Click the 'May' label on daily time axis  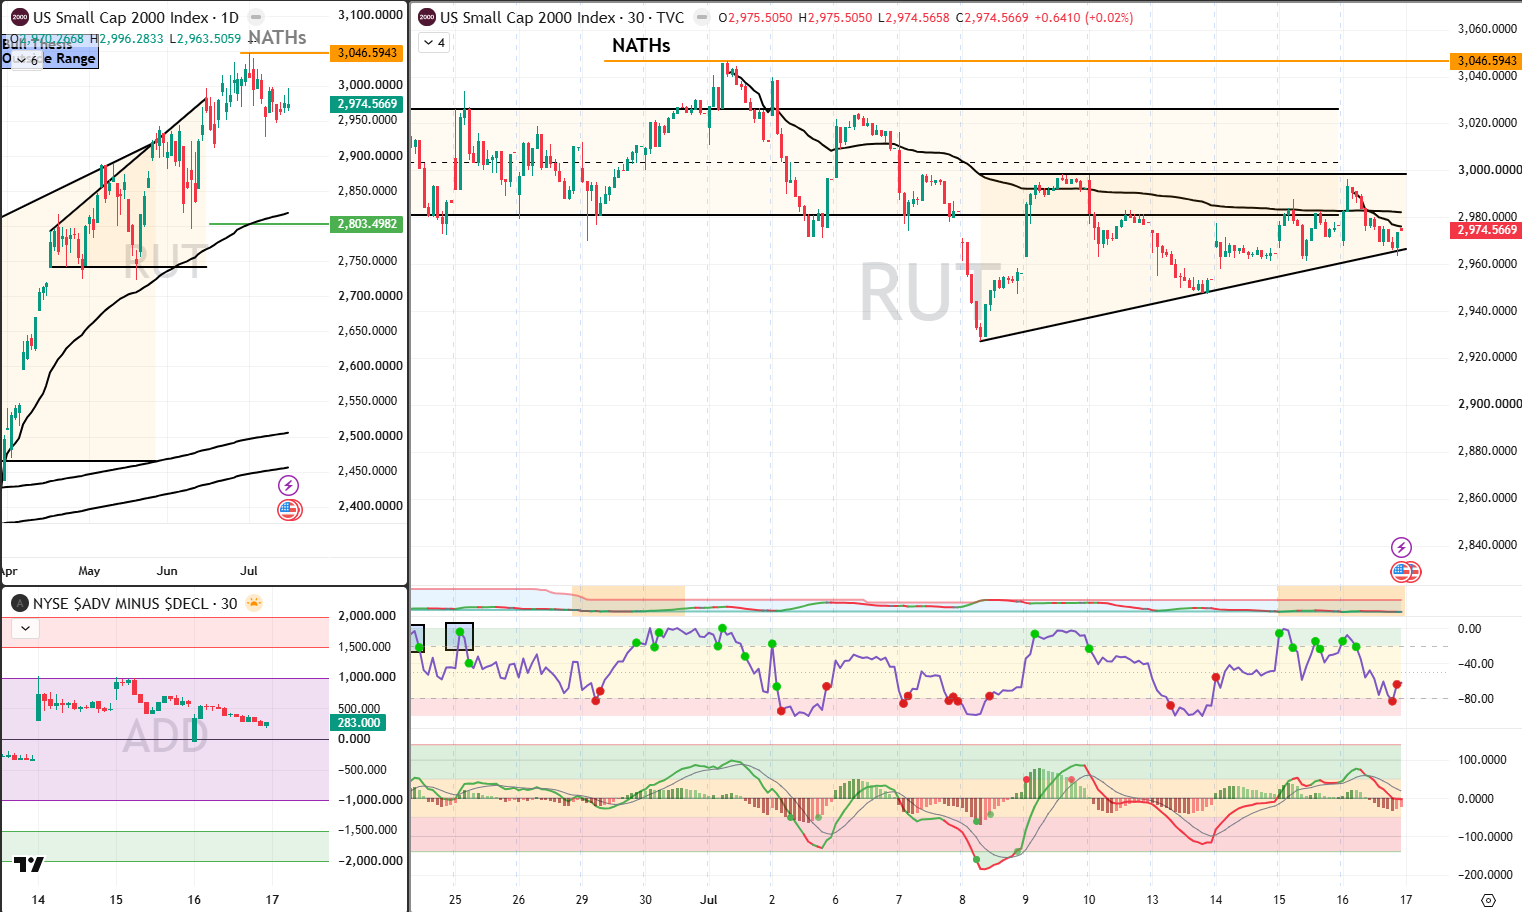[89, 571]
